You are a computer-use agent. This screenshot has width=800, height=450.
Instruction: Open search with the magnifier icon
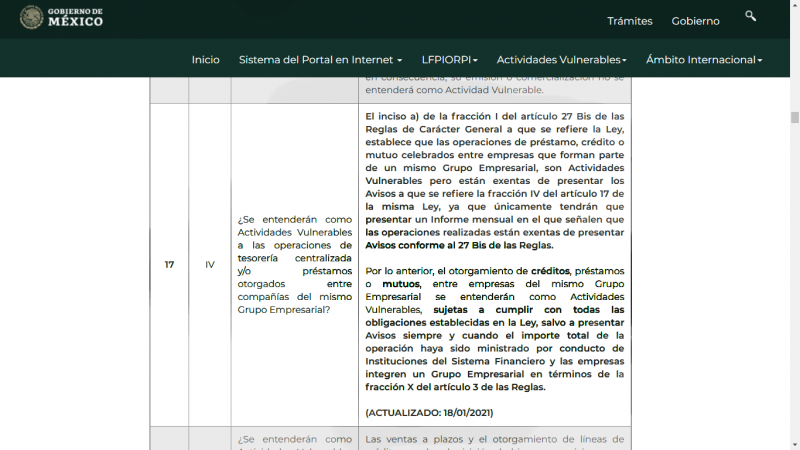(751, 17)
